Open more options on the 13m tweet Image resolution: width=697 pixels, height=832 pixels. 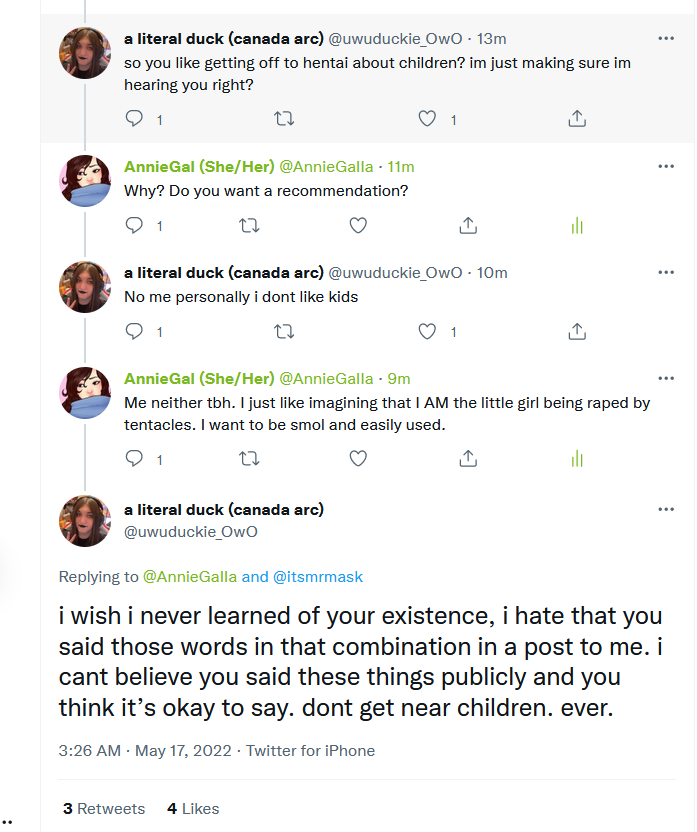point(666,38)
